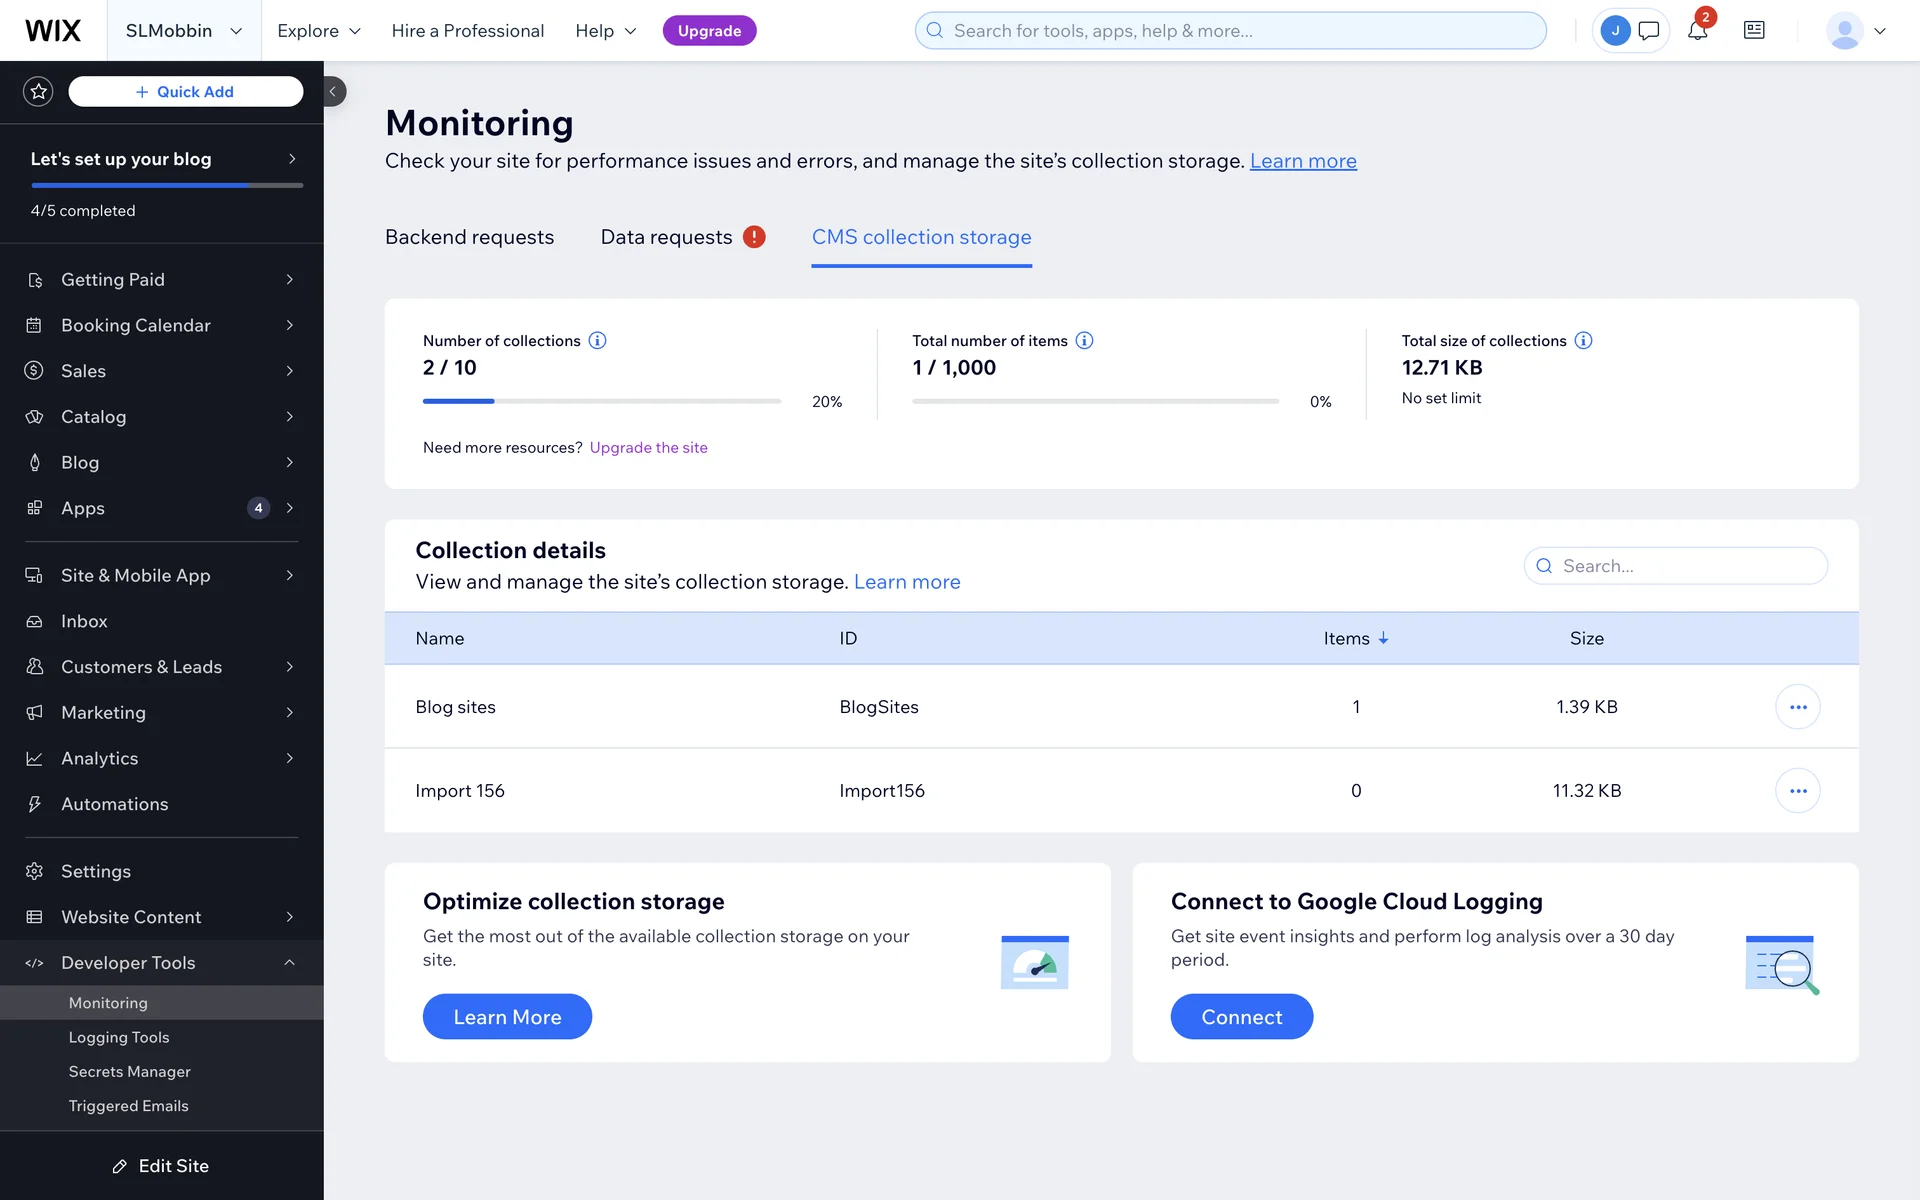The width and height of the screenshot is (1920, 1200).
Task: Open the SLMobbin site selector dropdown
Action: (x=184, y=31)
